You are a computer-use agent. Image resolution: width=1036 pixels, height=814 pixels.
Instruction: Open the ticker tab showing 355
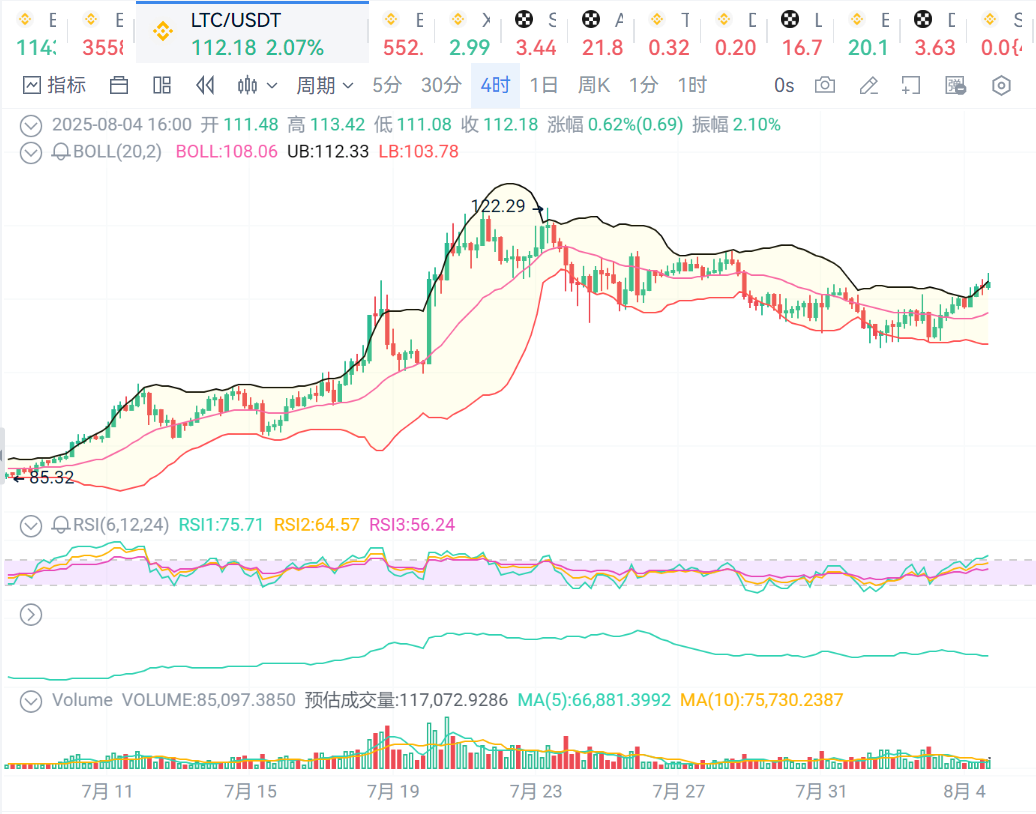102,33
